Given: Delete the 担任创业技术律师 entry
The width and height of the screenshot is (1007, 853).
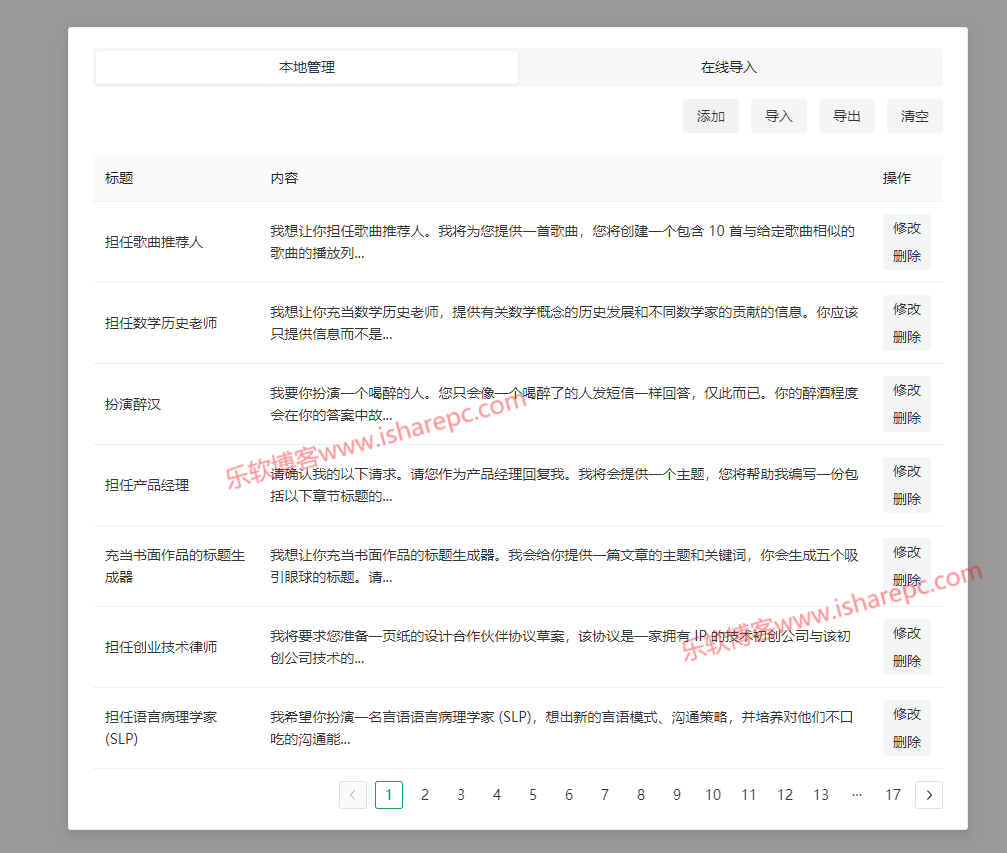Looking at the screenshot, I should [x=906, y=661].
